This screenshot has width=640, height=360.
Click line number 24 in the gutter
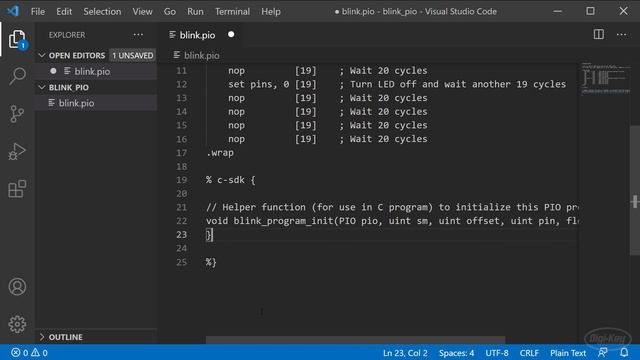(182, 248)
